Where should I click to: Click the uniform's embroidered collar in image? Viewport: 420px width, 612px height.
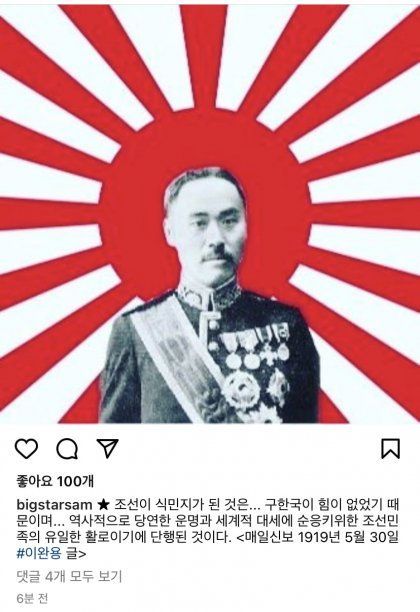pyautogui.click(x=209, y=293)
